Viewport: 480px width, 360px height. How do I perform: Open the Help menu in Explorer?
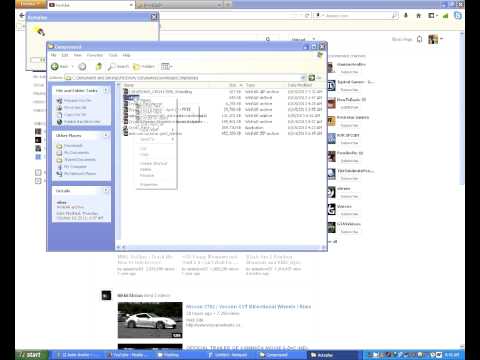[x=126, y=55]
